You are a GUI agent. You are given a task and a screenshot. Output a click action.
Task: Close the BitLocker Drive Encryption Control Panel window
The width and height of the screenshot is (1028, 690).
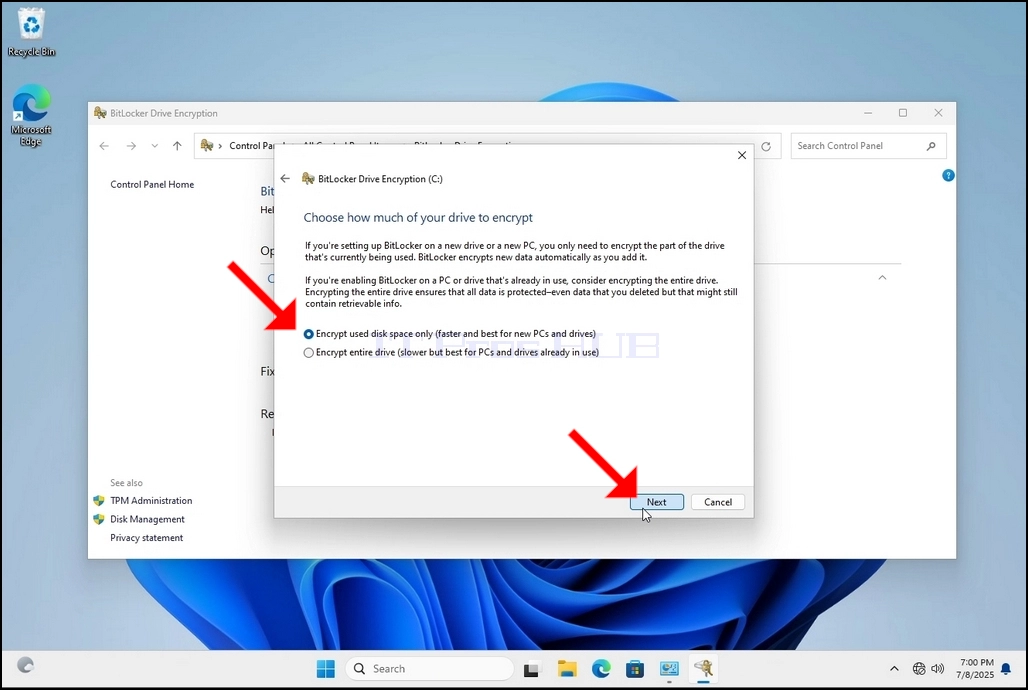938,113
